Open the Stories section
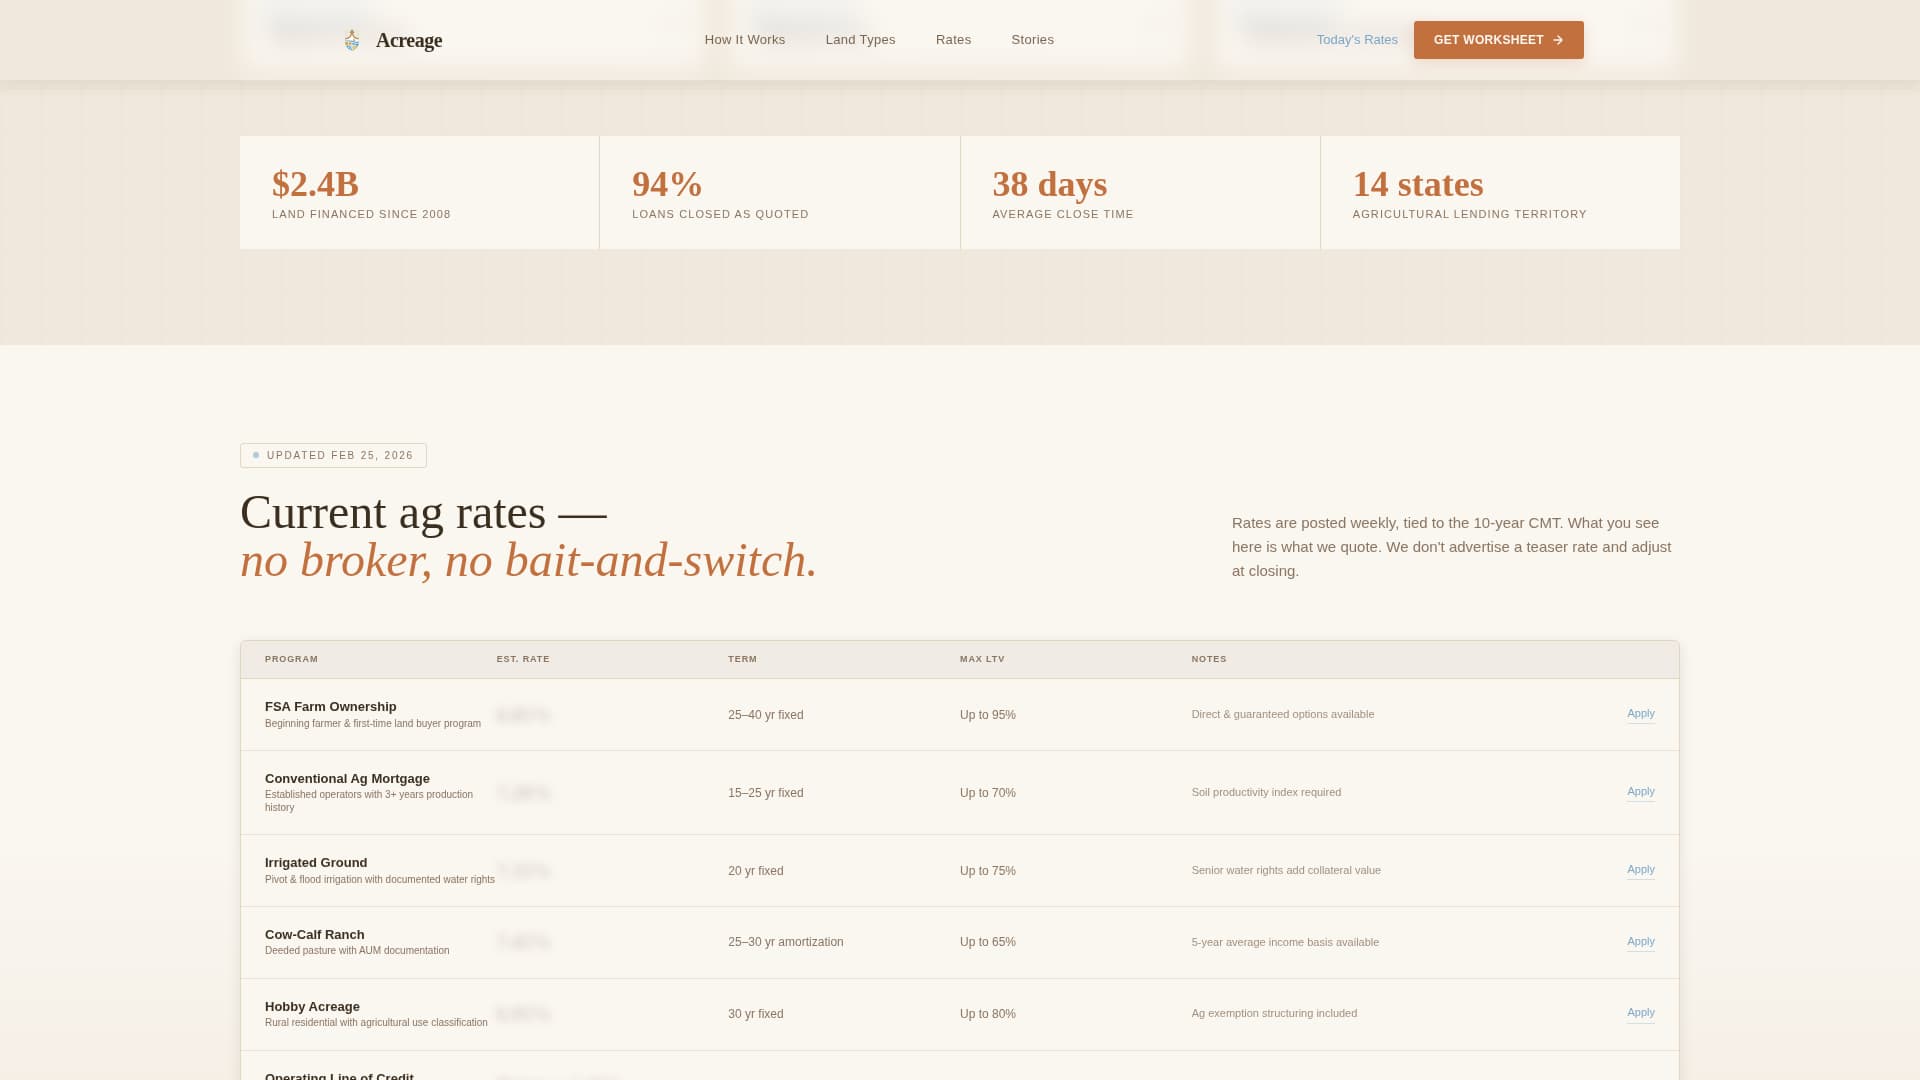Image resolution: width=1920 pixels, height=1080 pixels. pos(1033,40)
